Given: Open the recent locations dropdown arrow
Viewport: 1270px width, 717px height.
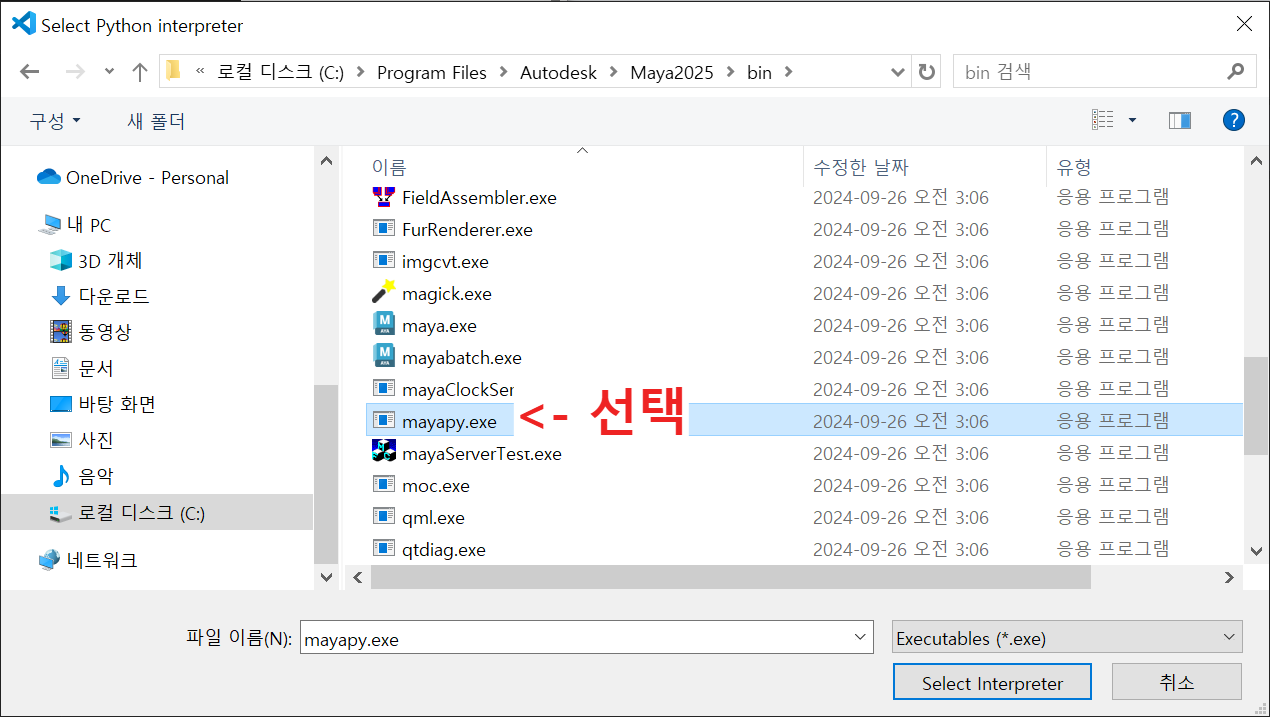Looking at the screenshot, I should (109, 72).
